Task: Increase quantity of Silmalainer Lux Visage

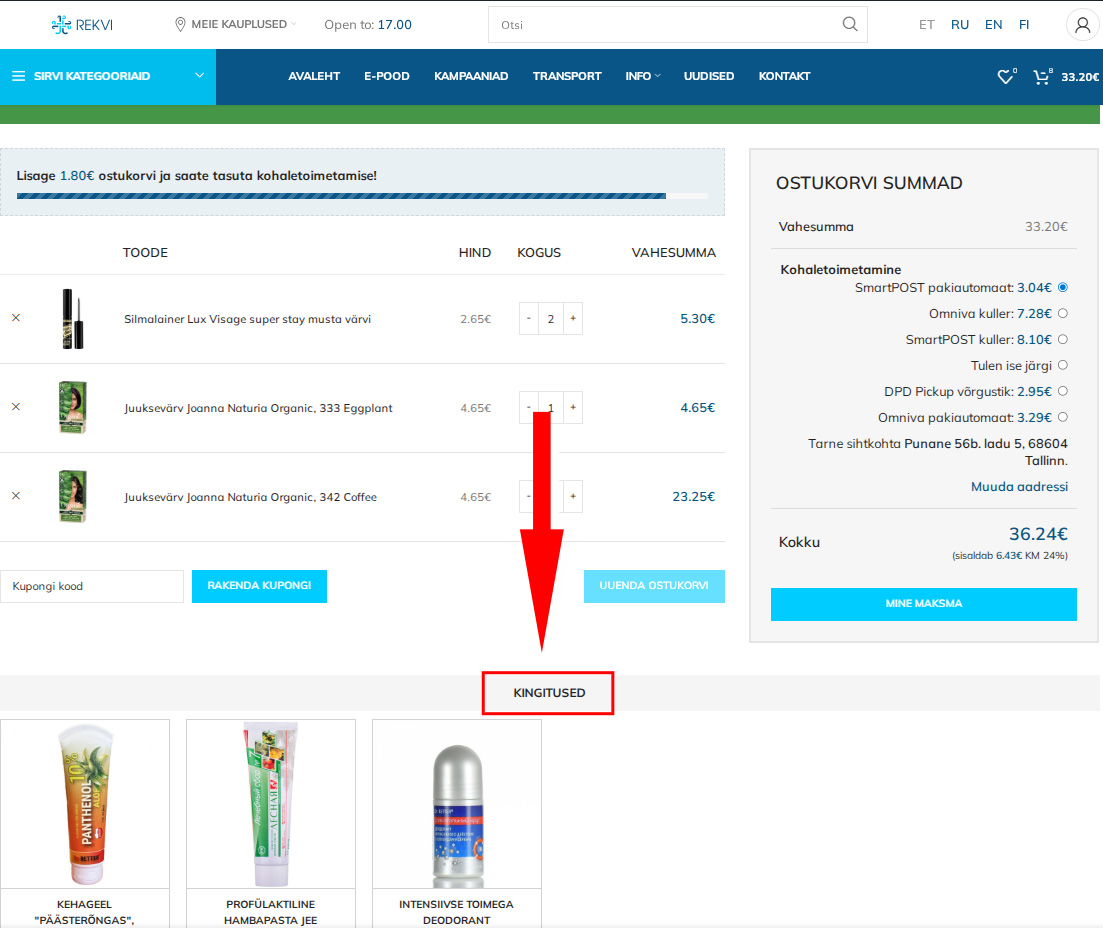Action: point(573,319)
